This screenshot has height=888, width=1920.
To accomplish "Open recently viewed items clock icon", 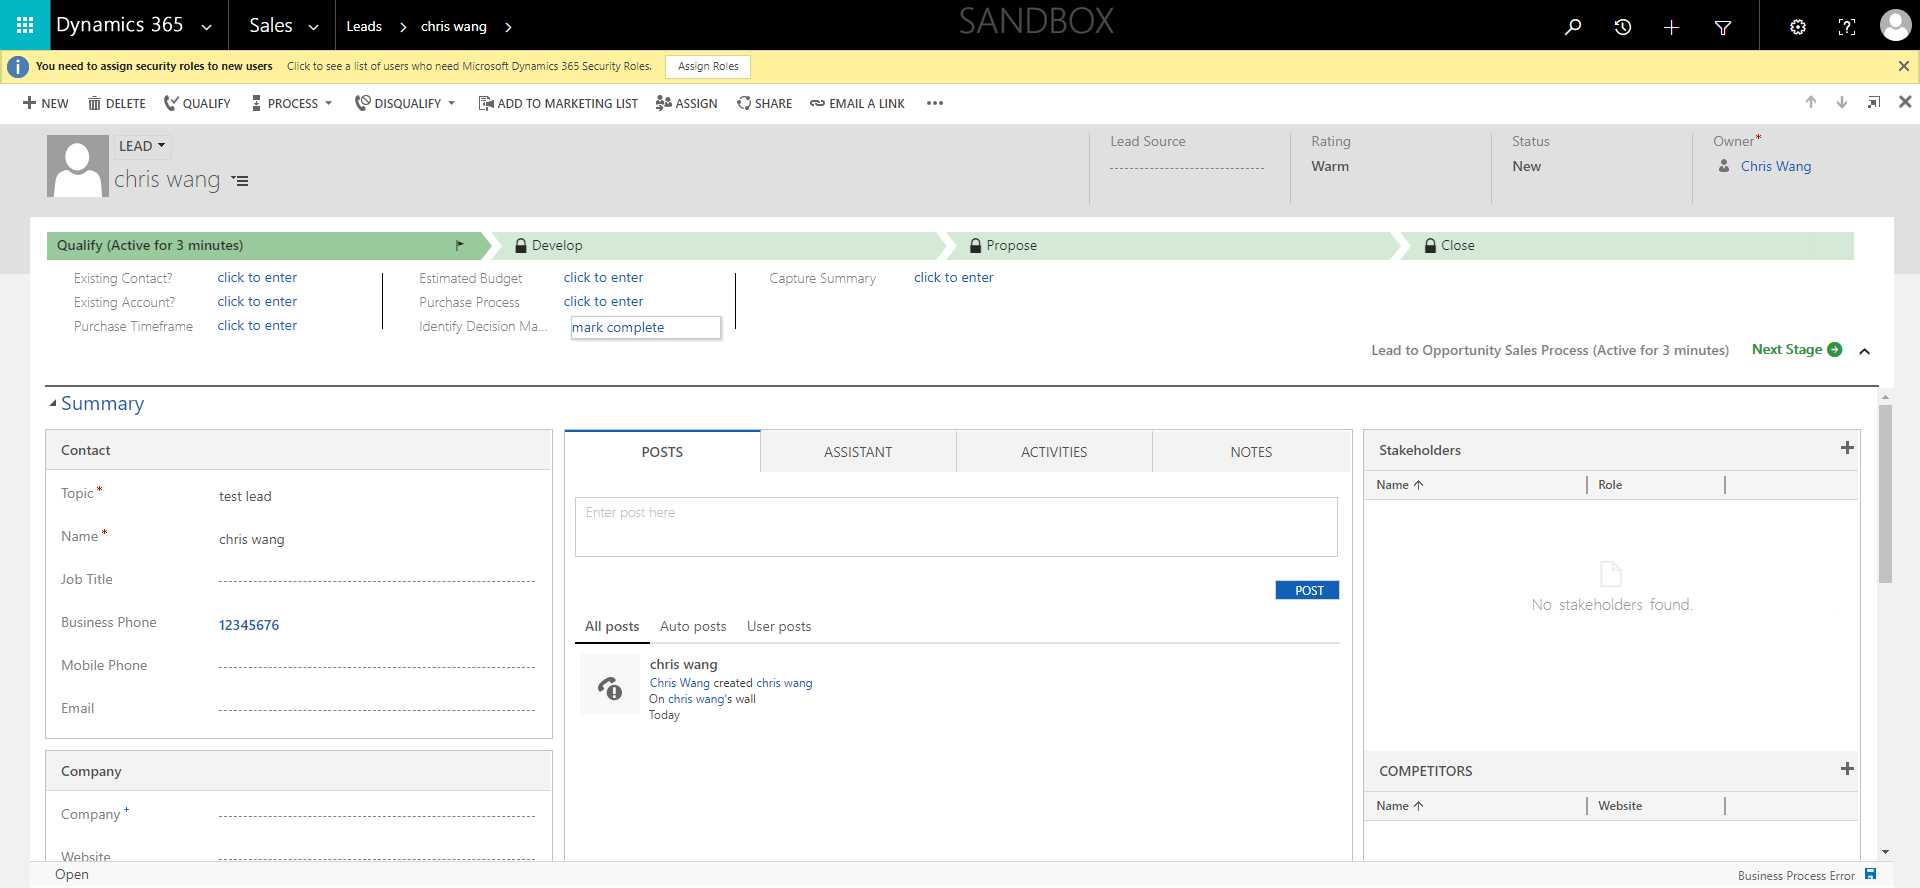I will pos(1622,27).
